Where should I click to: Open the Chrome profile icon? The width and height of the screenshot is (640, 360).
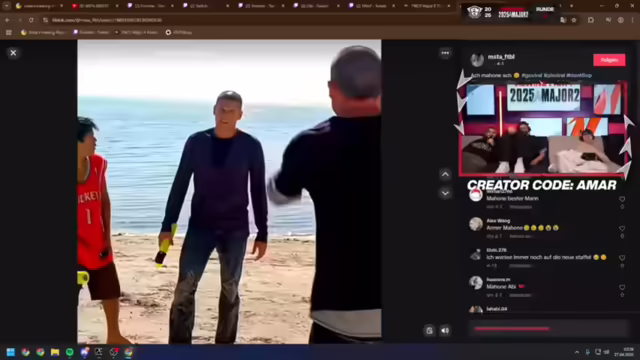point(620,20)
